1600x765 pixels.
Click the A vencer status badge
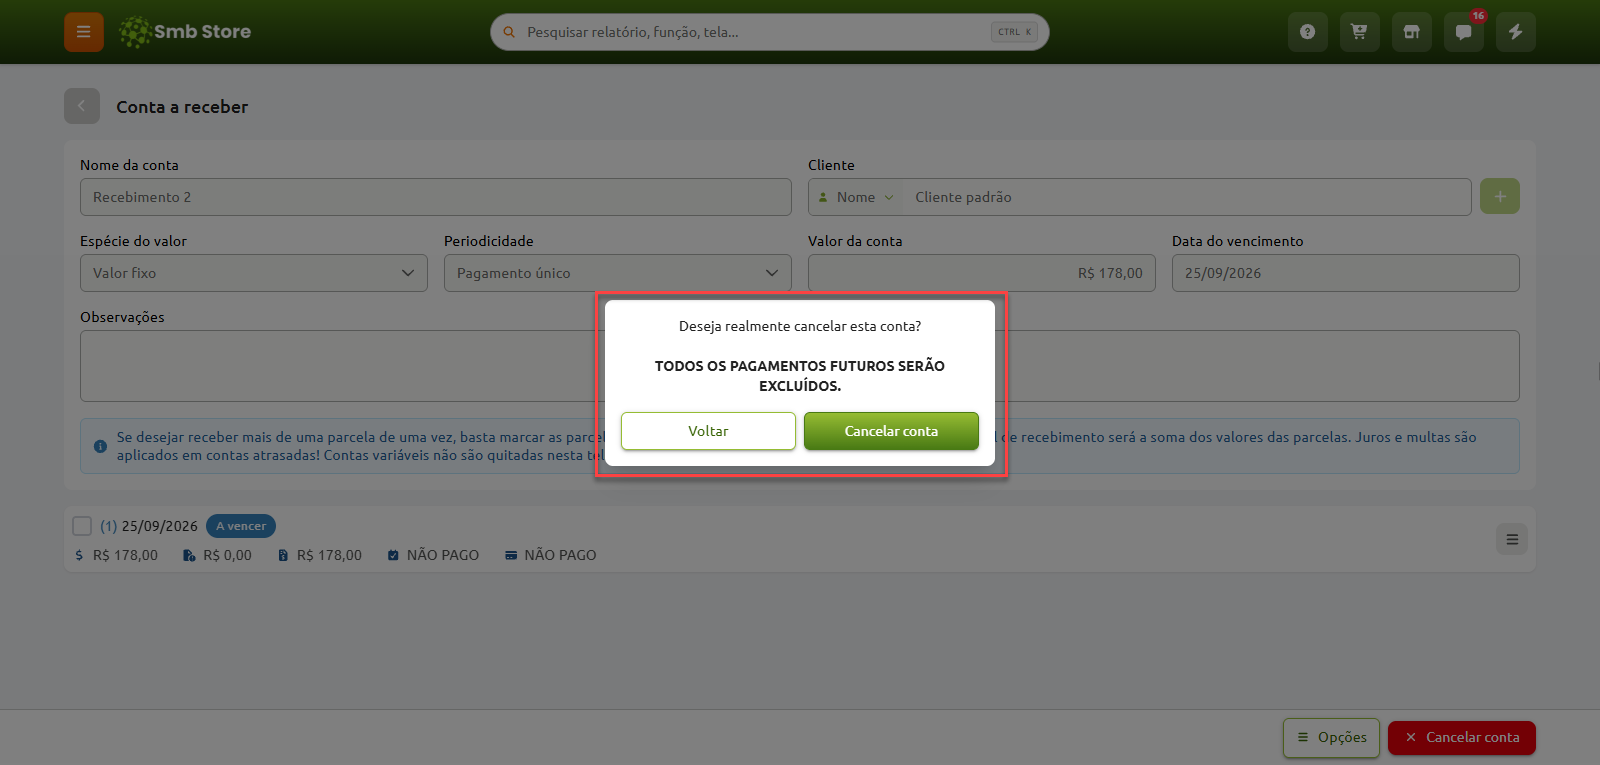(241, 526)
